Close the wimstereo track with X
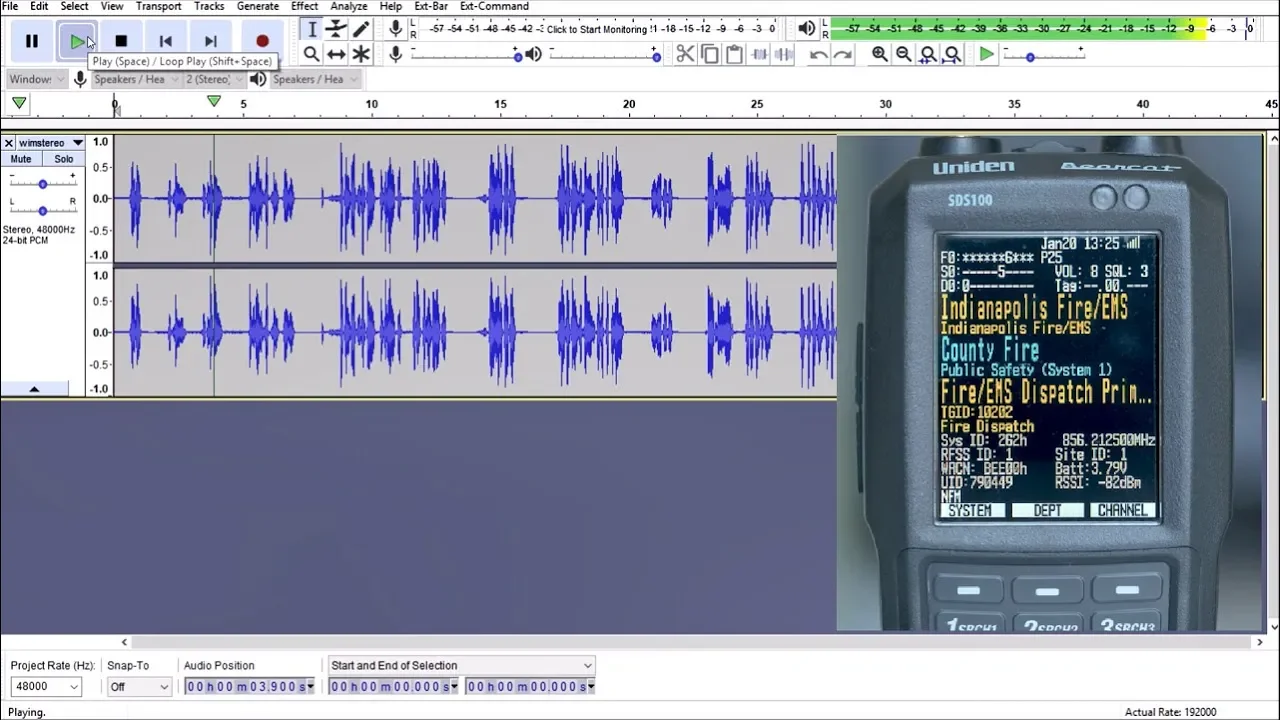Screen dimensions: 1280x720 (8, 143)
